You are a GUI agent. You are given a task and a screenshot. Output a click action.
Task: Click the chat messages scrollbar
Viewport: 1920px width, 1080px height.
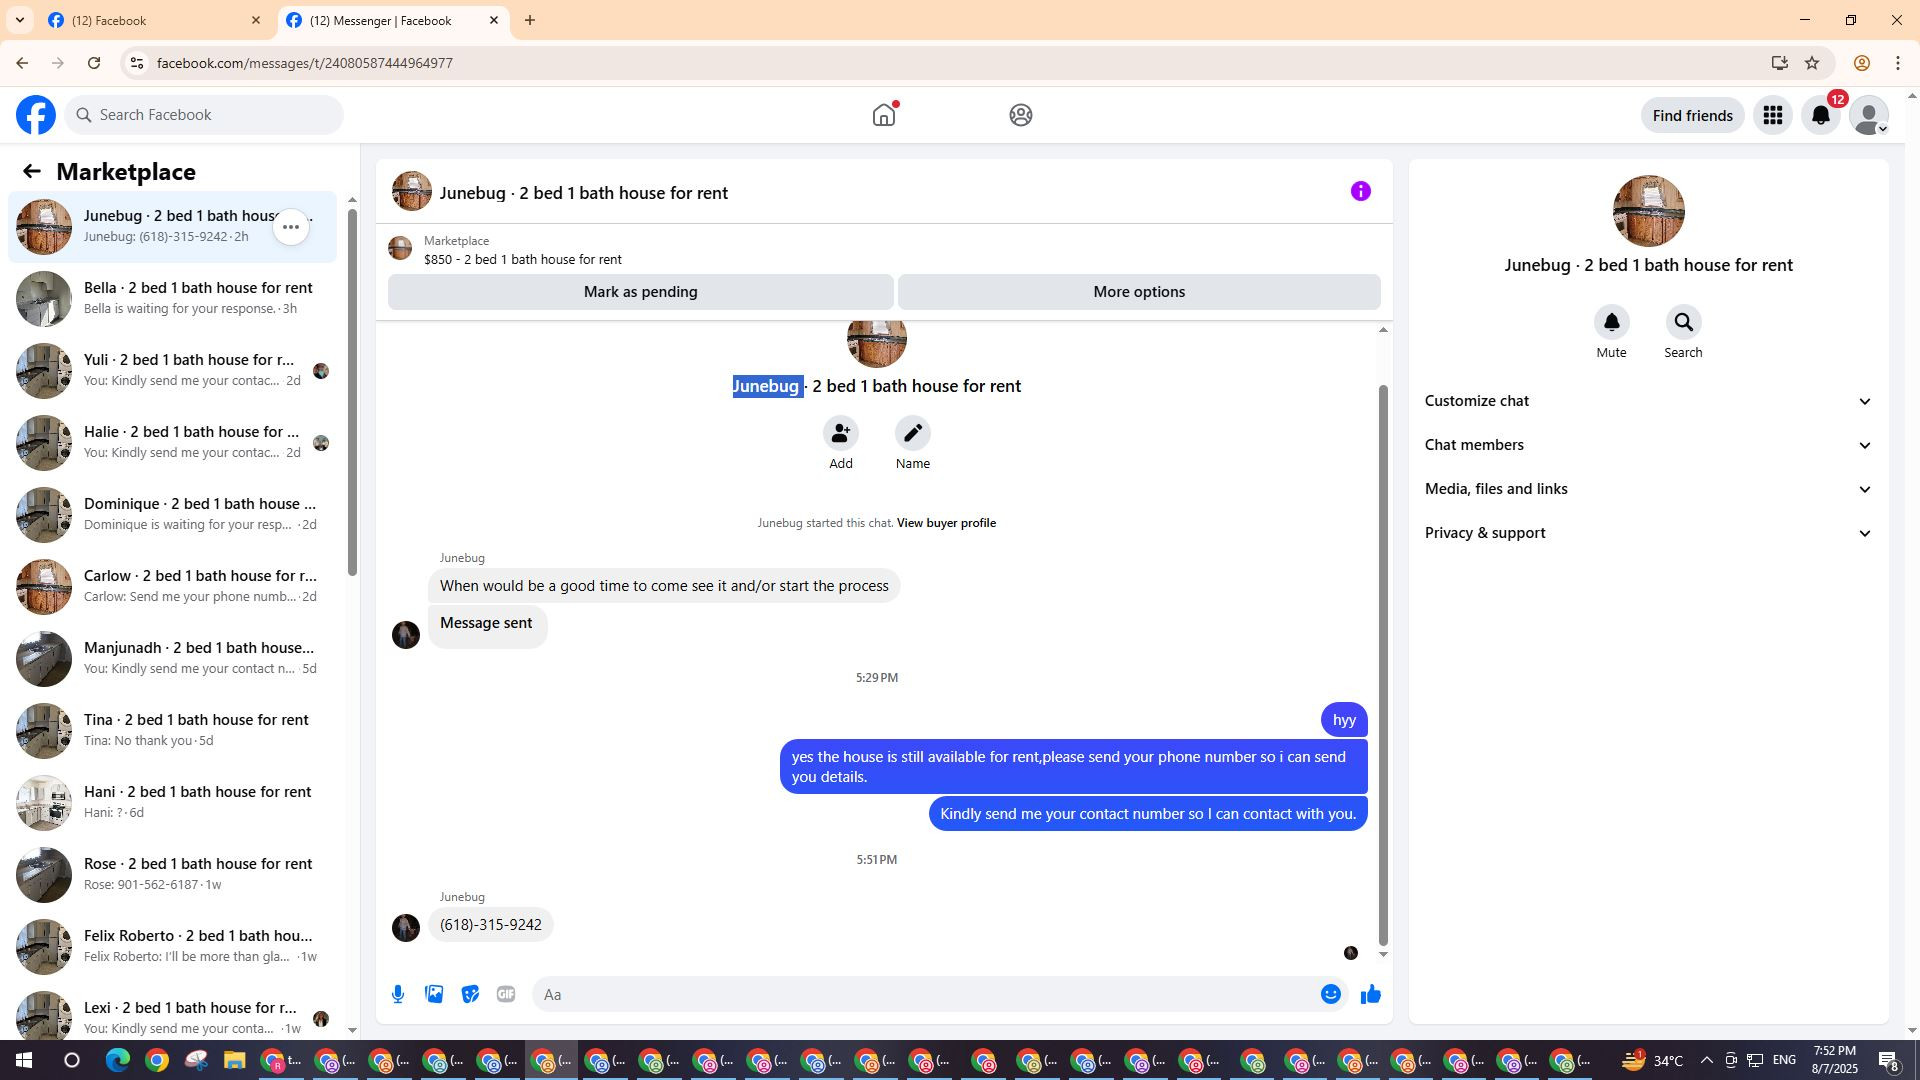coord(1384,665)
